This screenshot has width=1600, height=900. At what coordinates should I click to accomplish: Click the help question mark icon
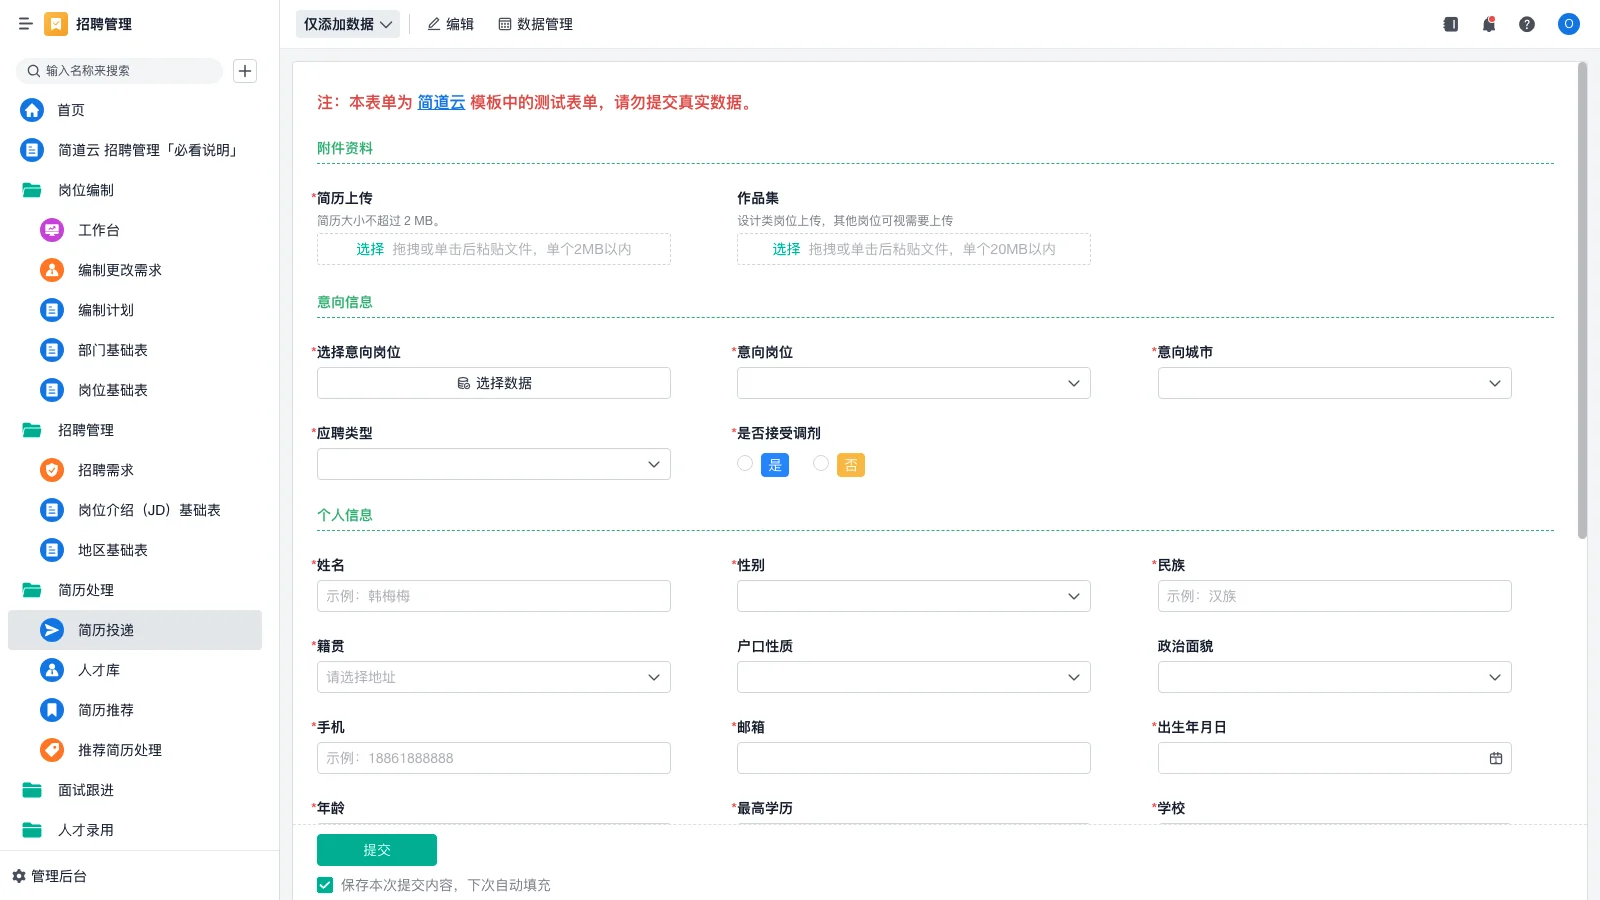1527,24
